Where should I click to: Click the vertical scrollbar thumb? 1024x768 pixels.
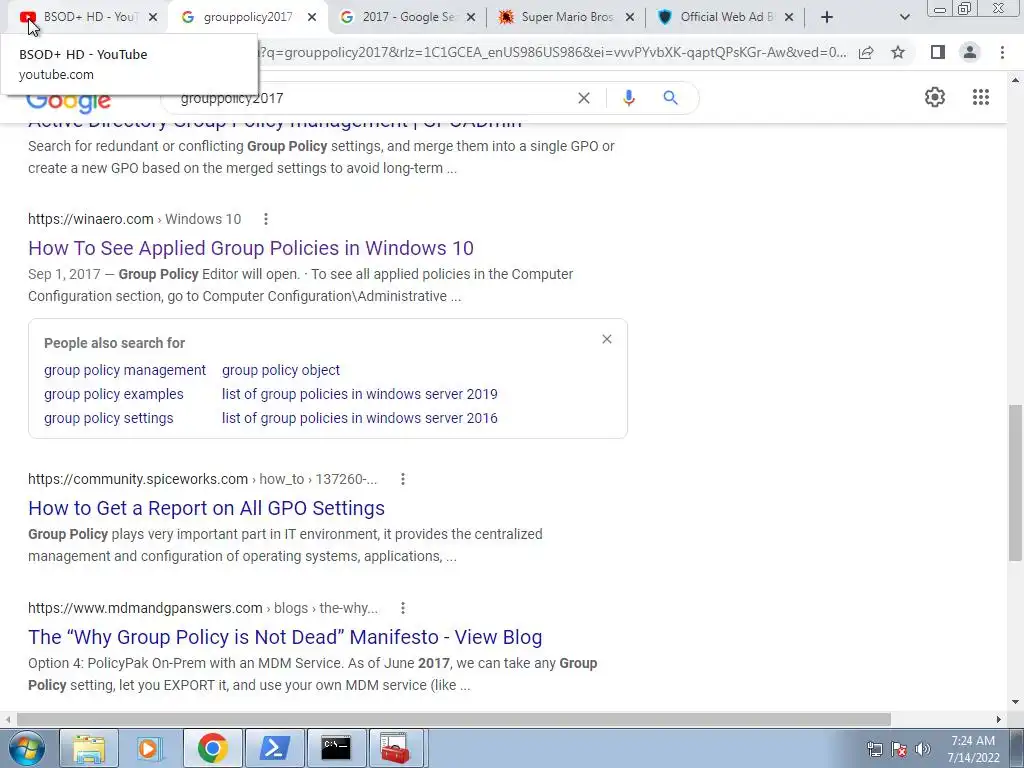coord(1015,483)
